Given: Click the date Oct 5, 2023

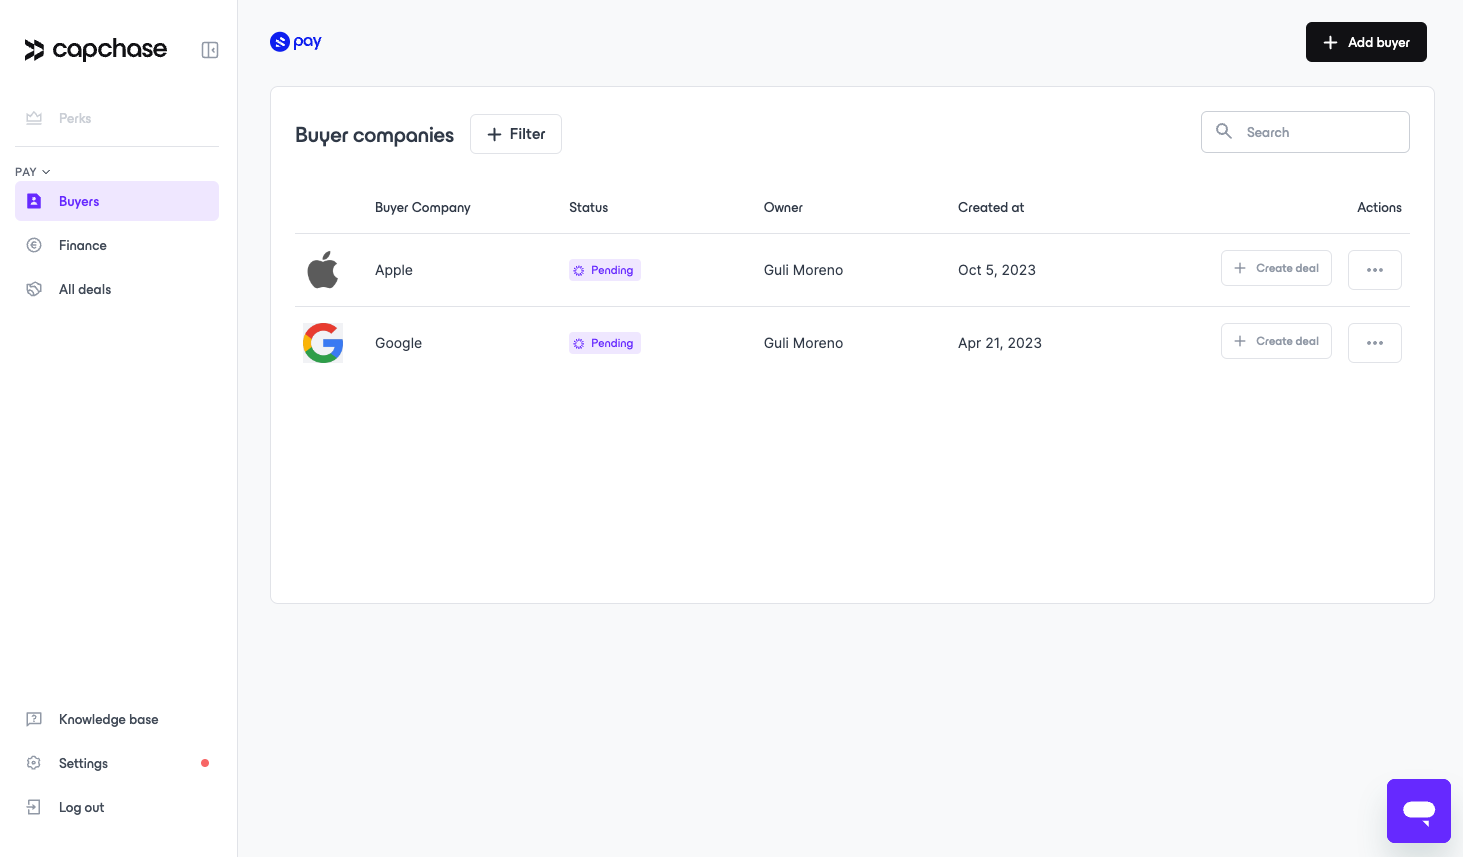Looking at the screenshot, I should (x=997, y=270).
